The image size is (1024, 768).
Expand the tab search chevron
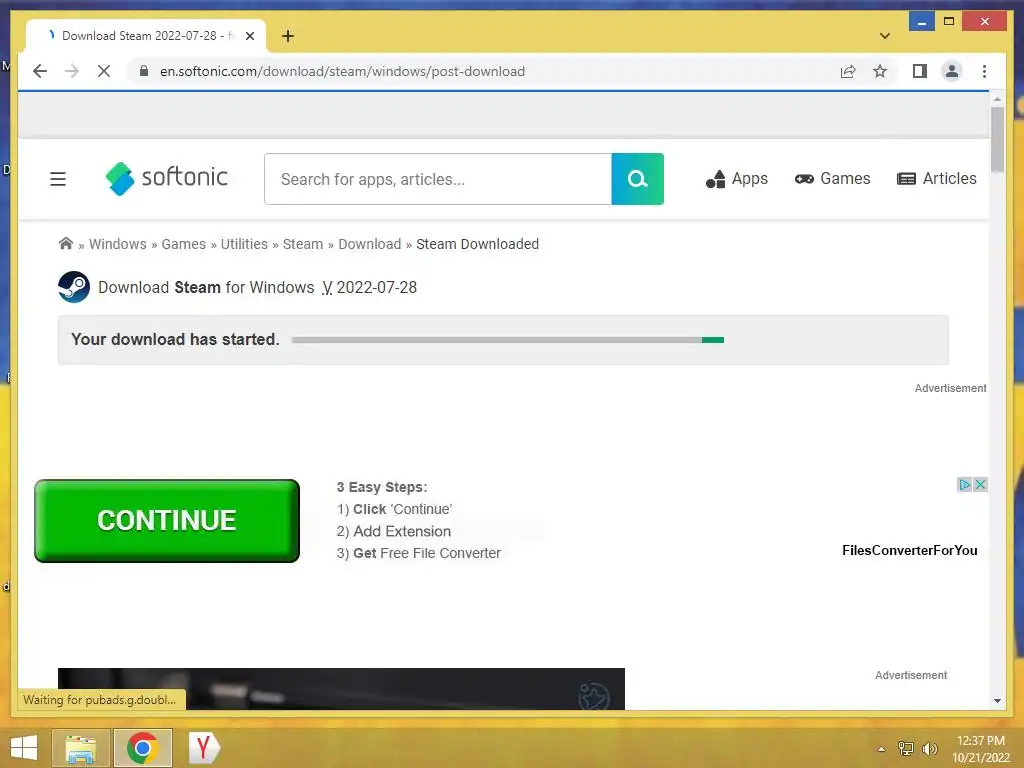tap(885, 36)
